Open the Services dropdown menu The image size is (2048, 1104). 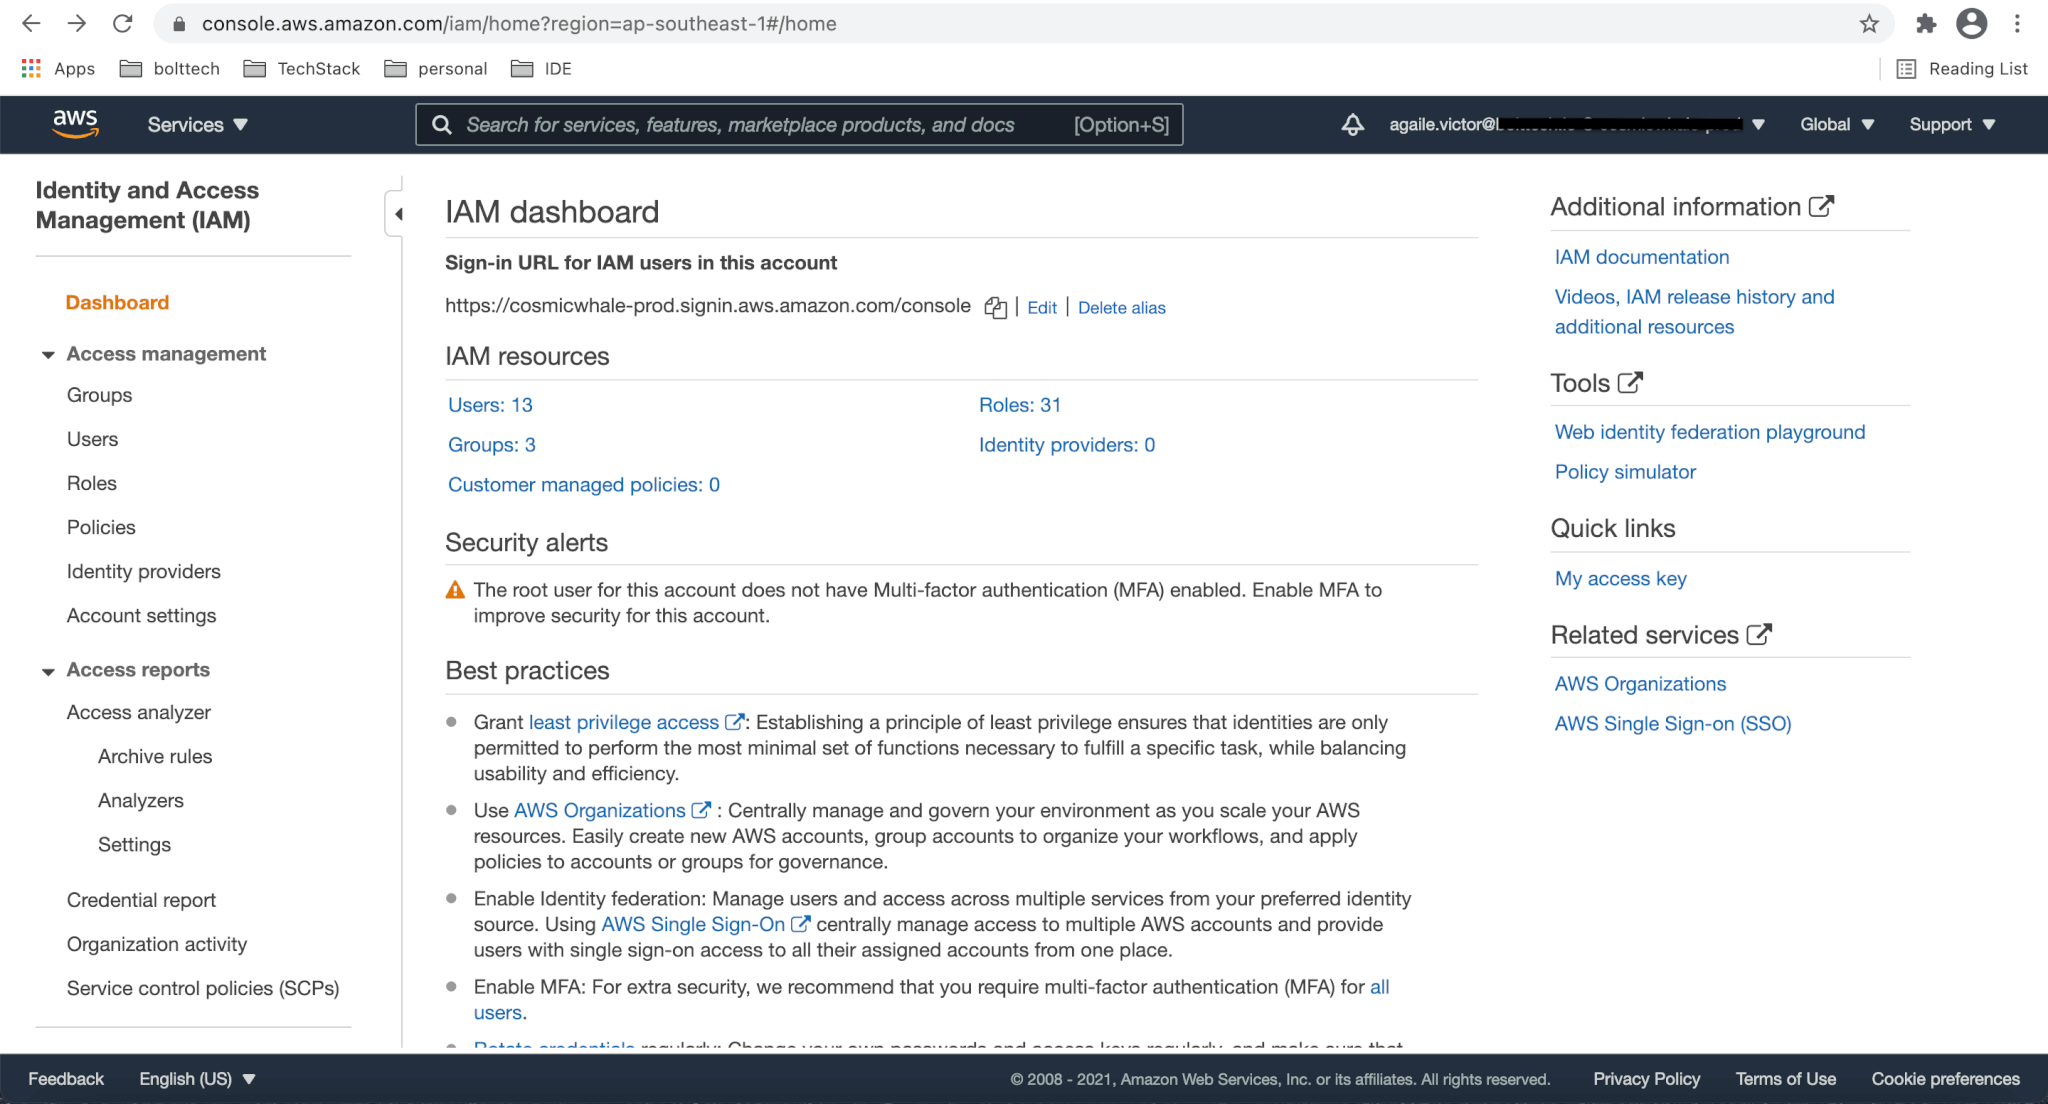197,125
